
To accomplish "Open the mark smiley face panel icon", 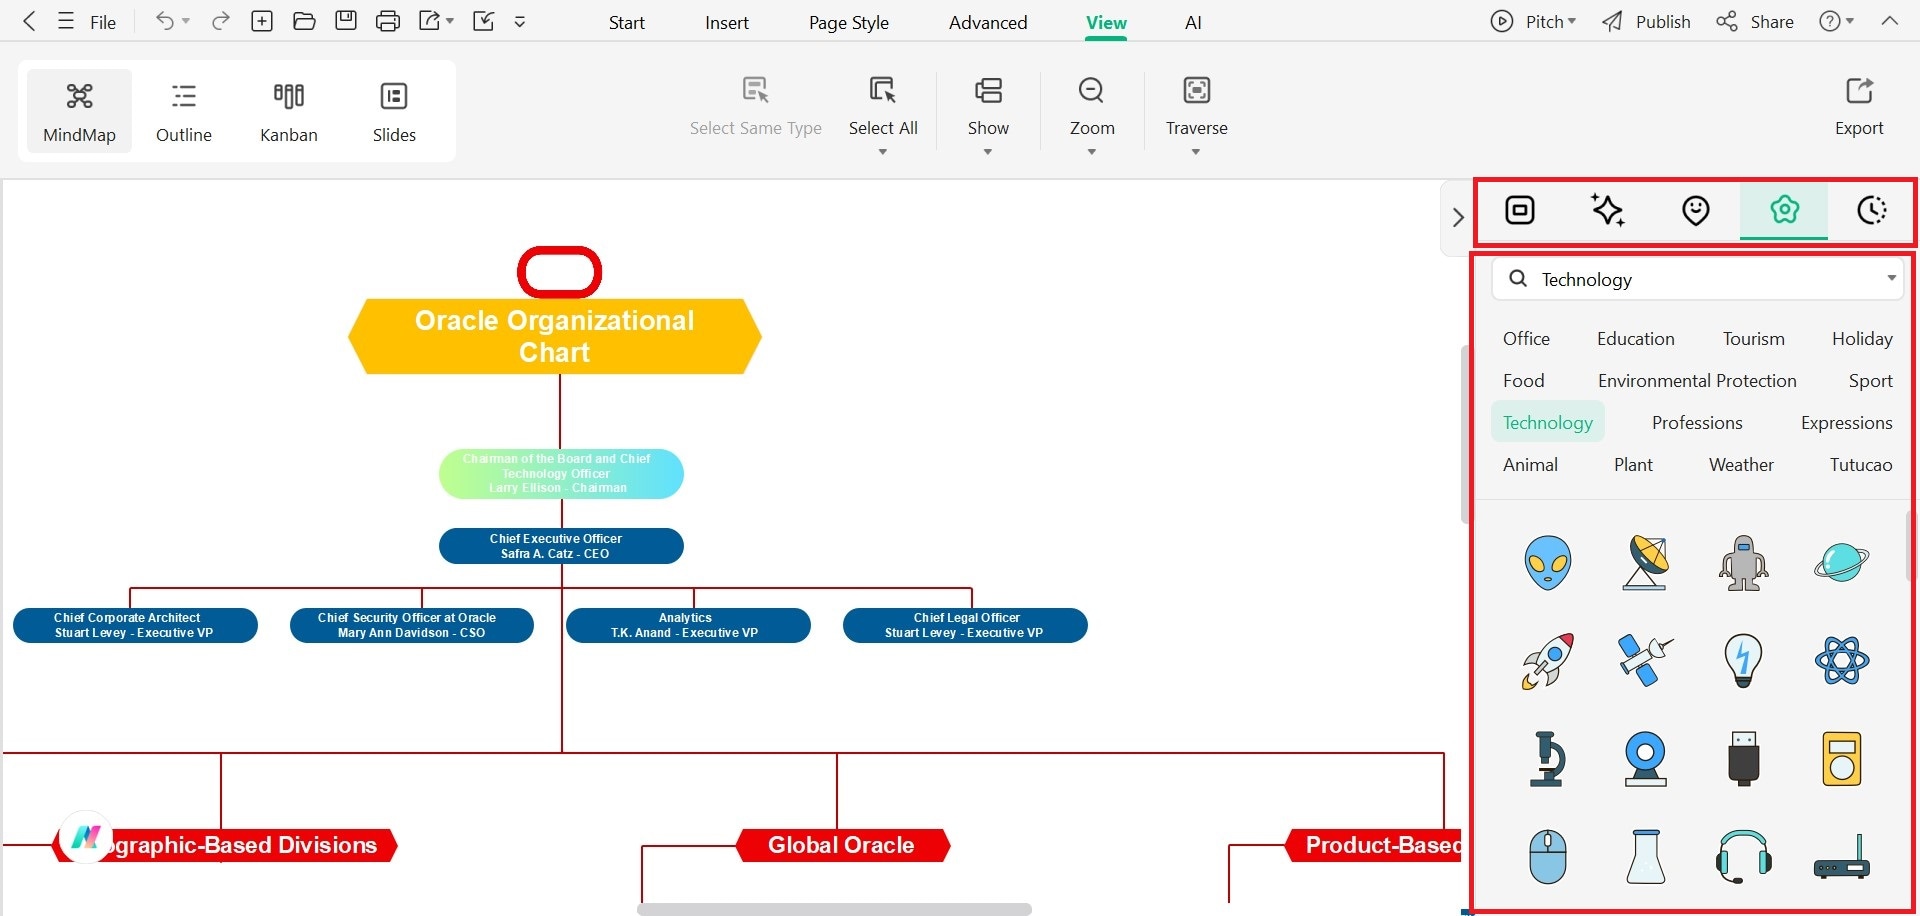I will [x=1696, y=210].
